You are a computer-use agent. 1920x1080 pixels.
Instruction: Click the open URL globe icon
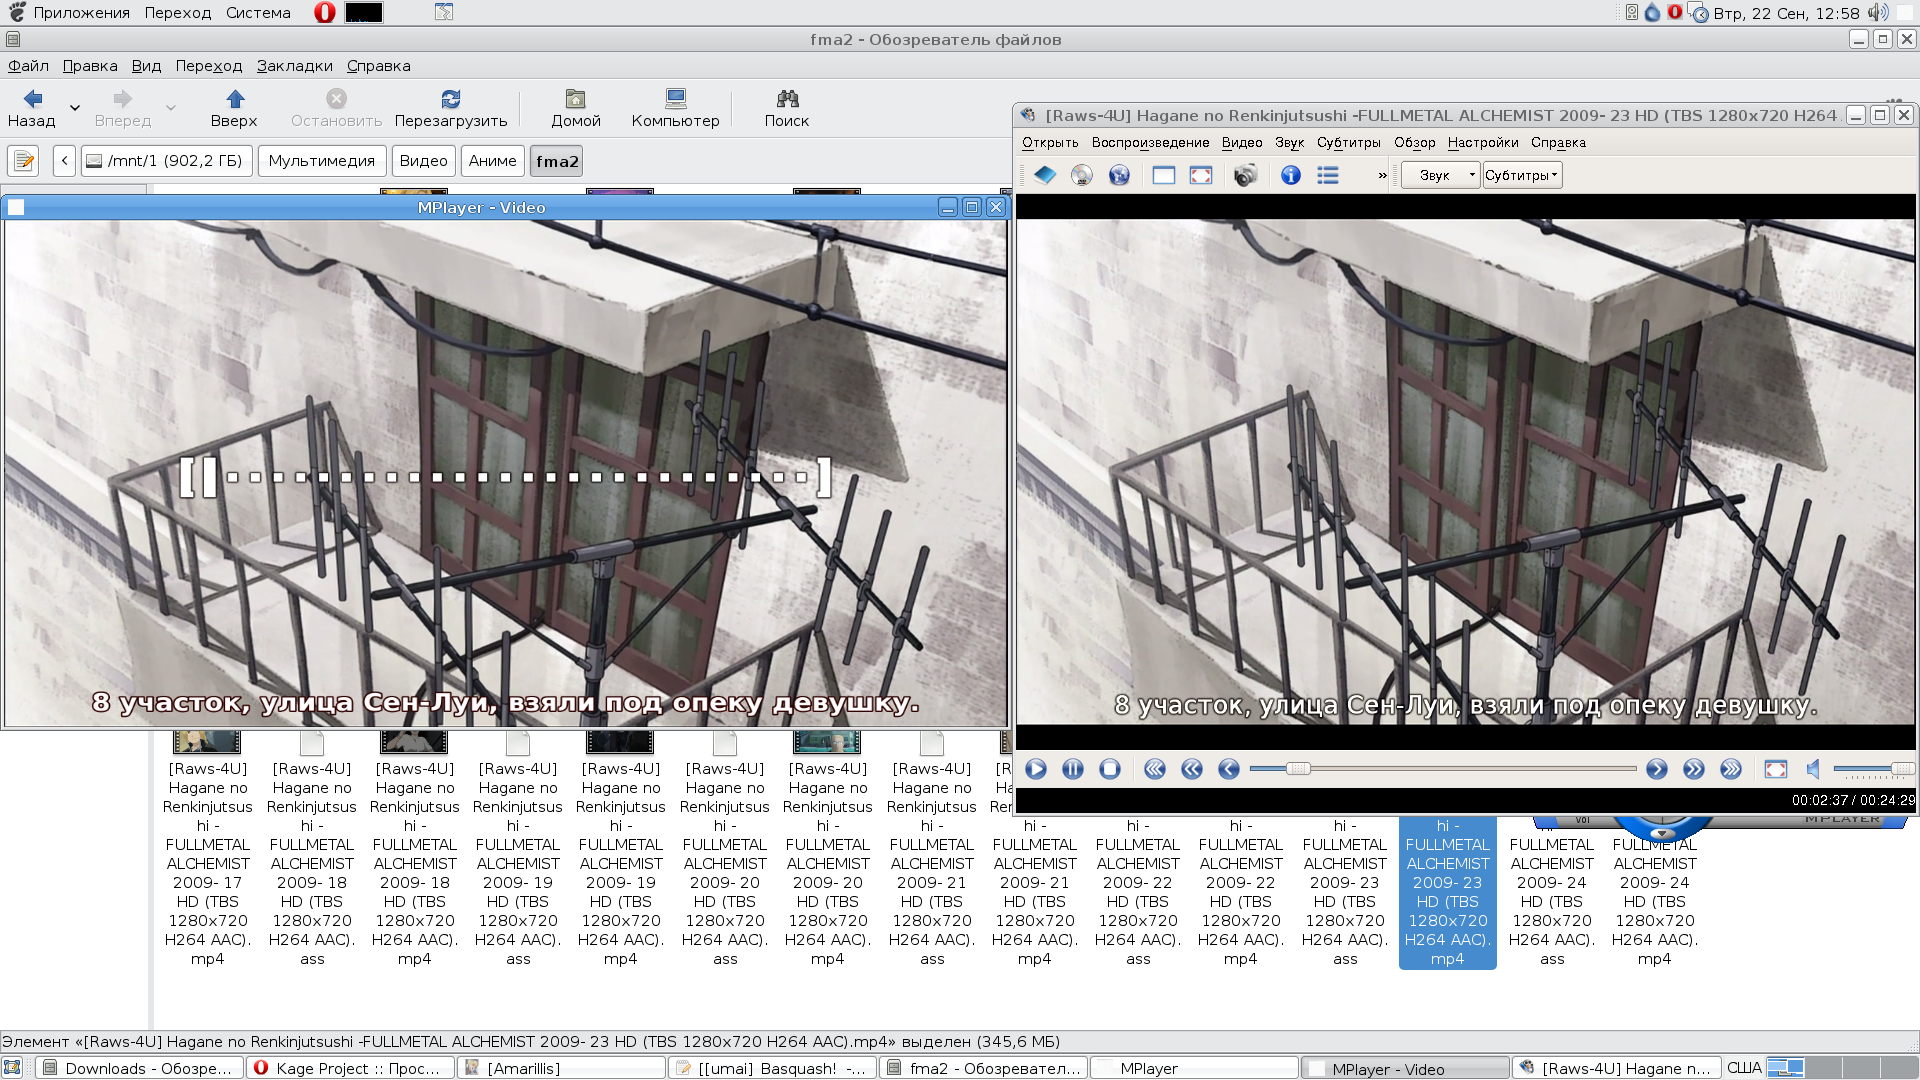pos(1119,175)
